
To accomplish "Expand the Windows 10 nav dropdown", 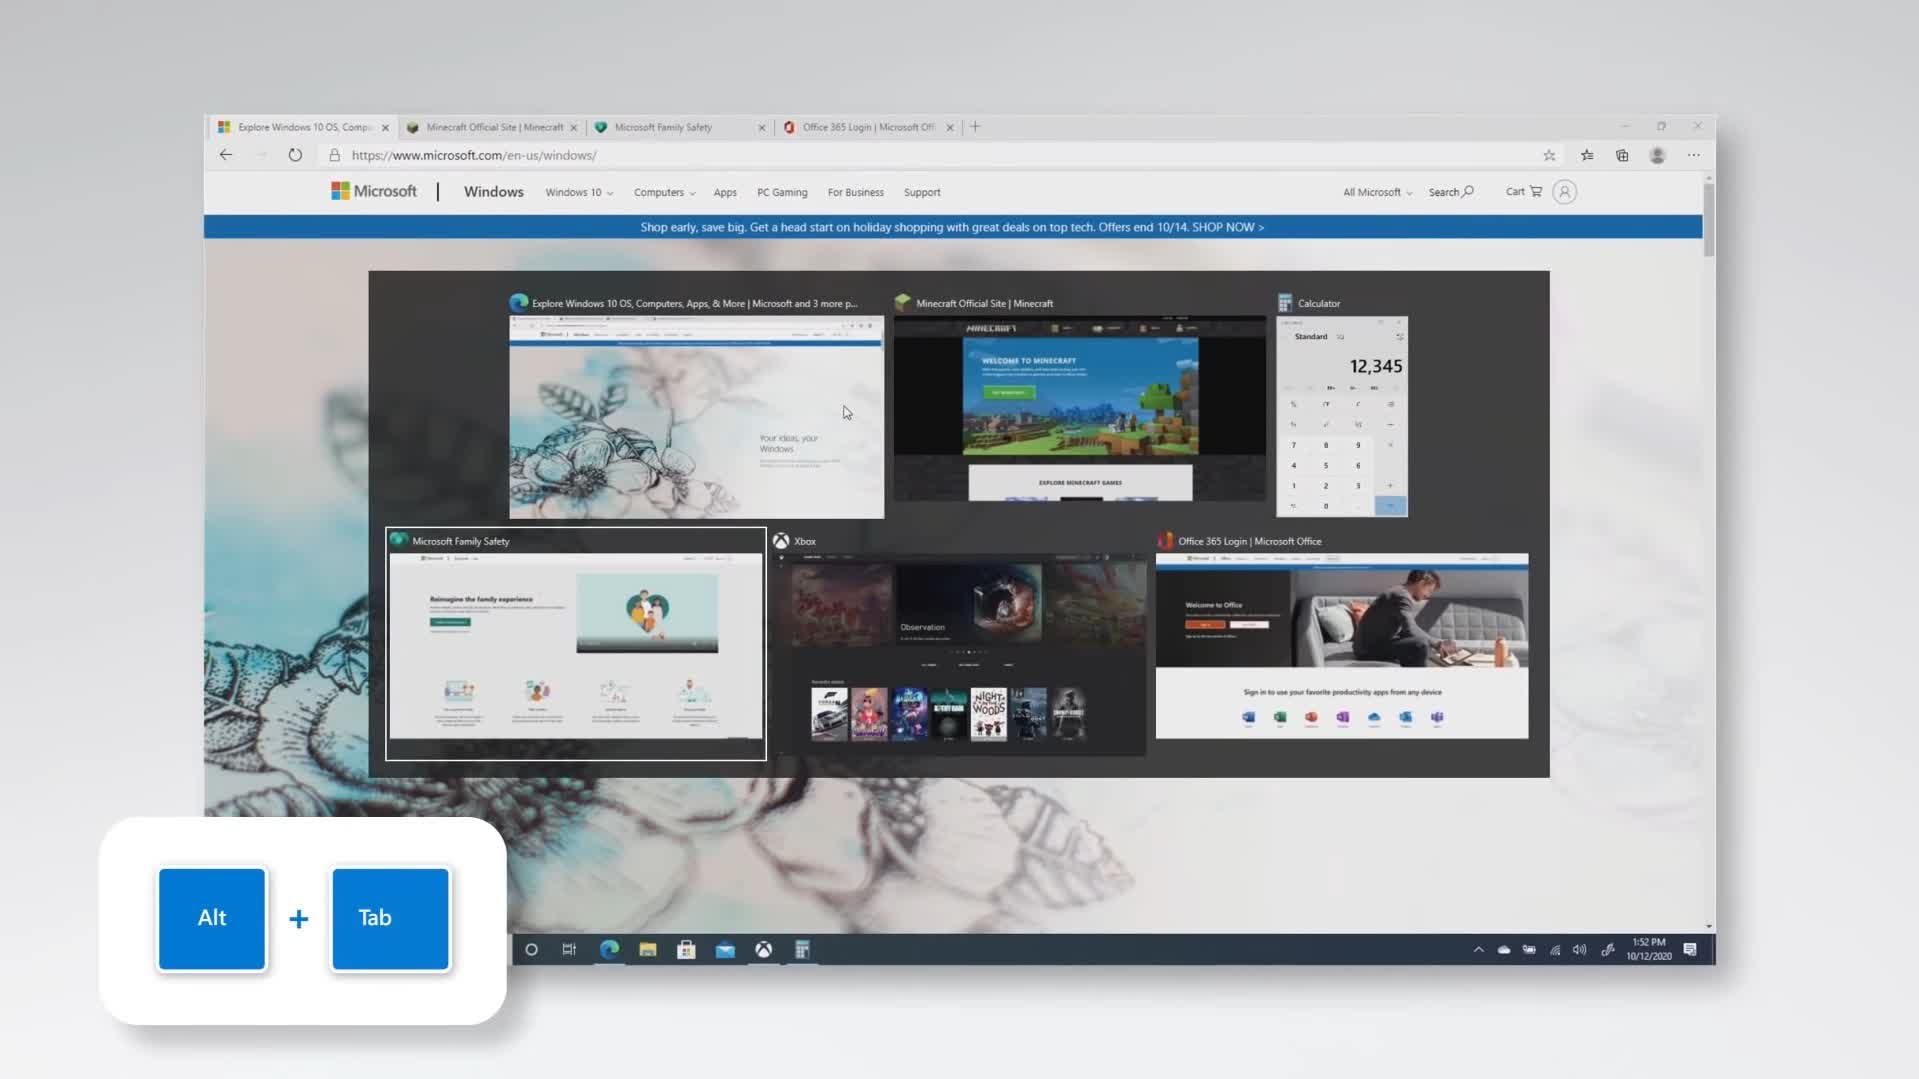I will (579, 192).
